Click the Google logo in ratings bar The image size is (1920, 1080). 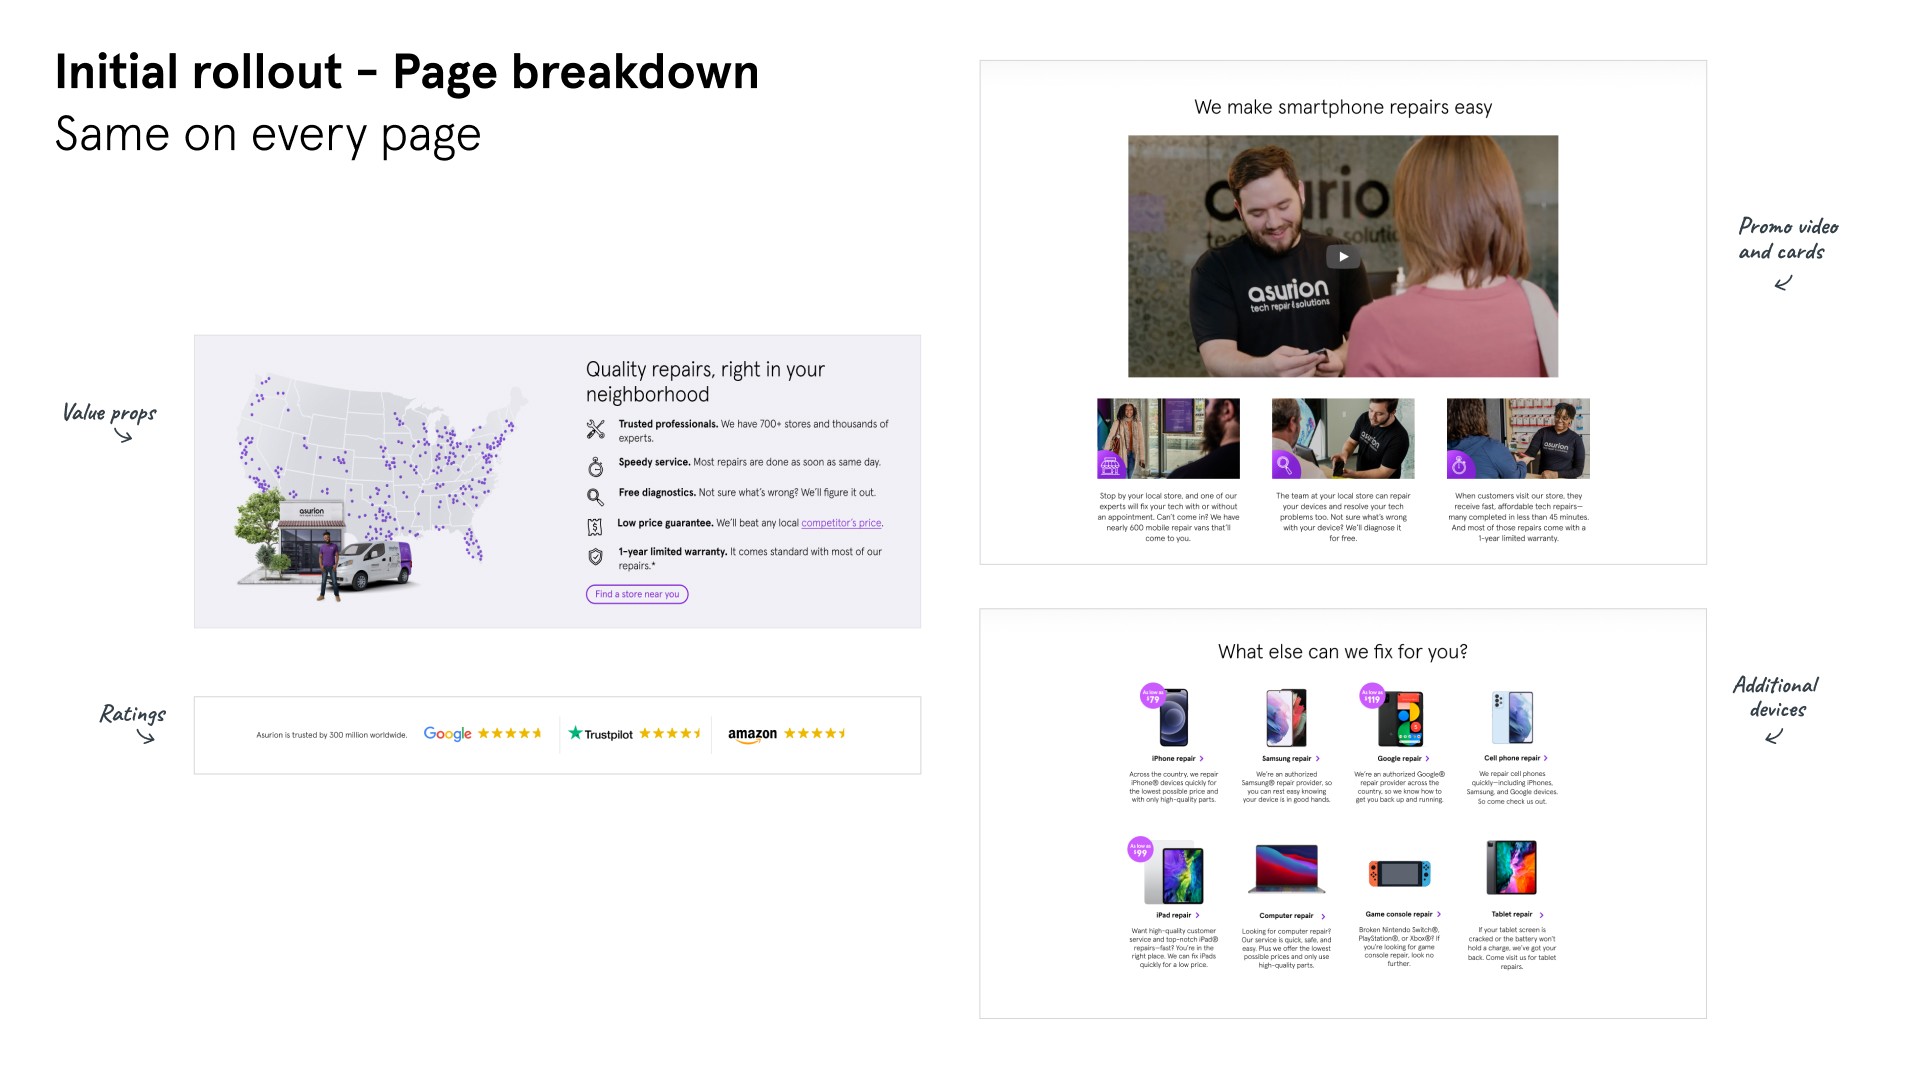tap(448, 734)
